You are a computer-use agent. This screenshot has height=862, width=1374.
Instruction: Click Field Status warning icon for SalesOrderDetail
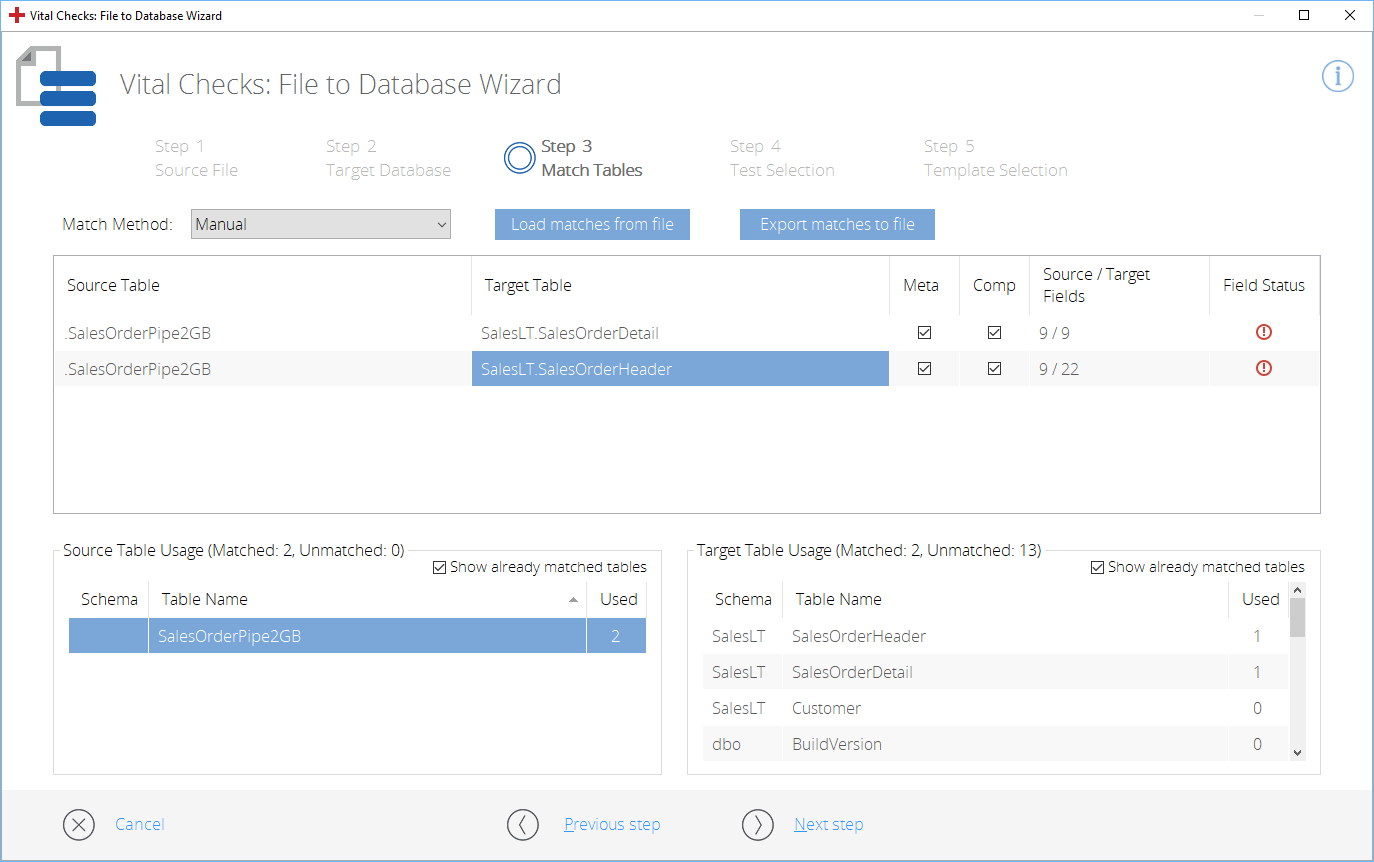click(x=1263, y=333)
